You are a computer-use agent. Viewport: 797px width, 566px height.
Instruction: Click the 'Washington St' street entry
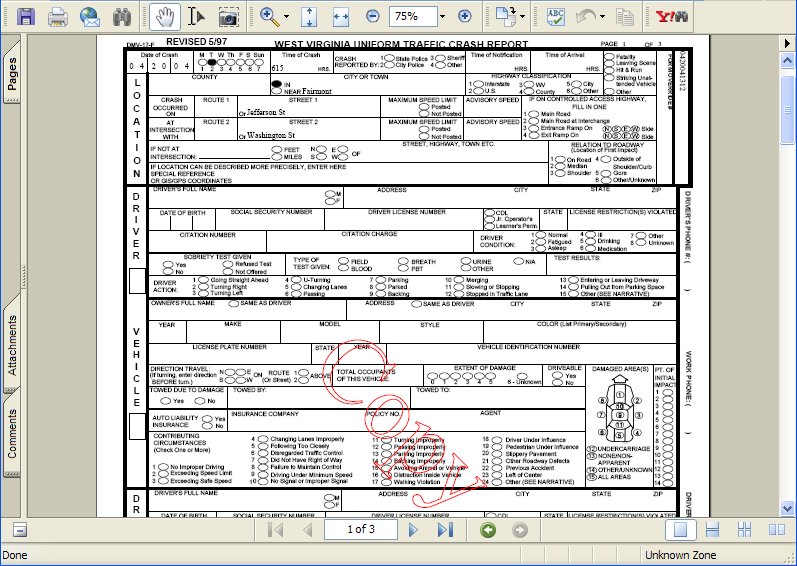[271, 135]
